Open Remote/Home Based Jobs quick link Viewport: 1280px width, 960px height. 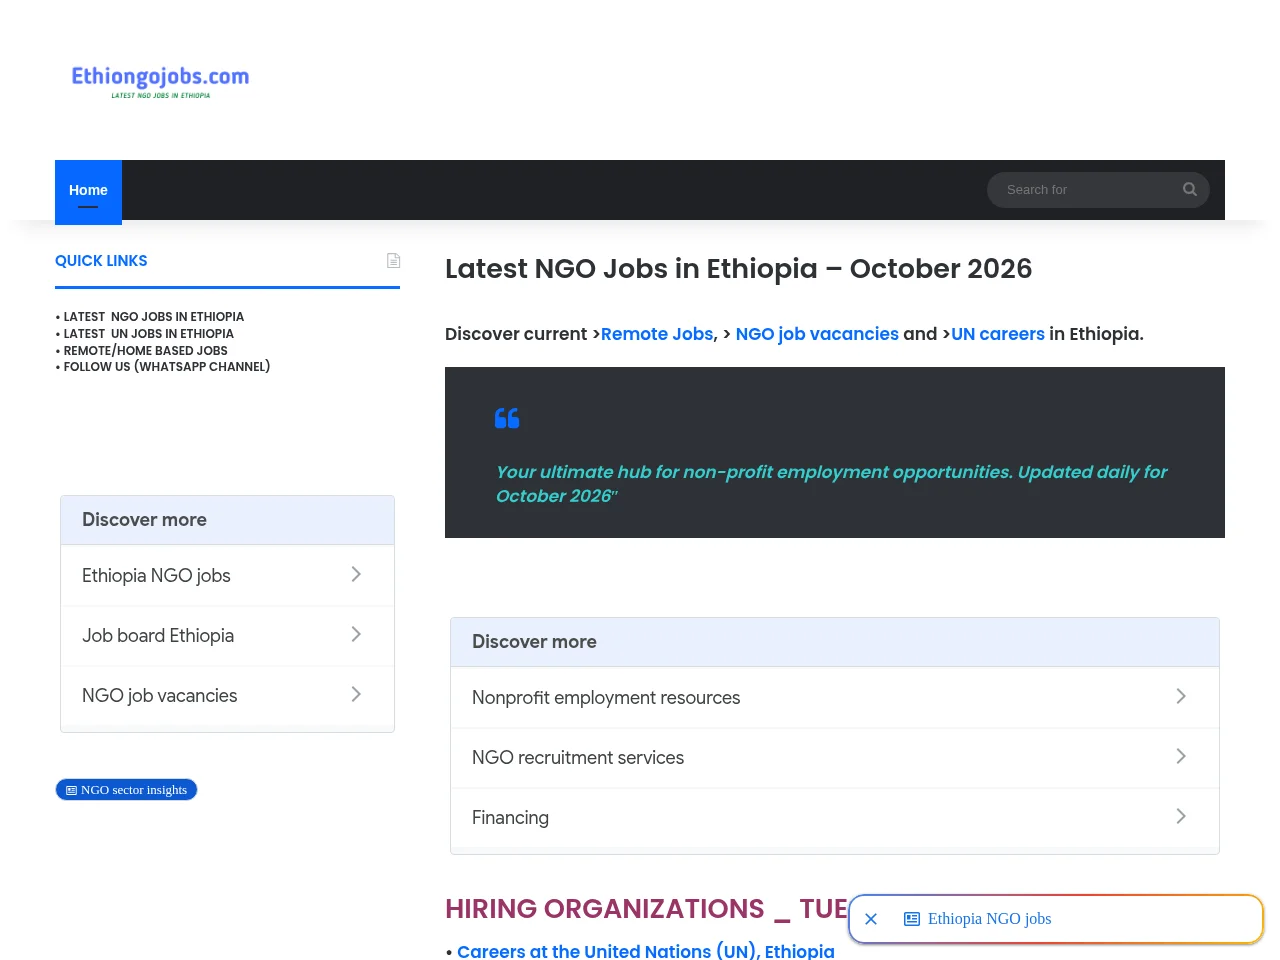click(x=145, y=350)
